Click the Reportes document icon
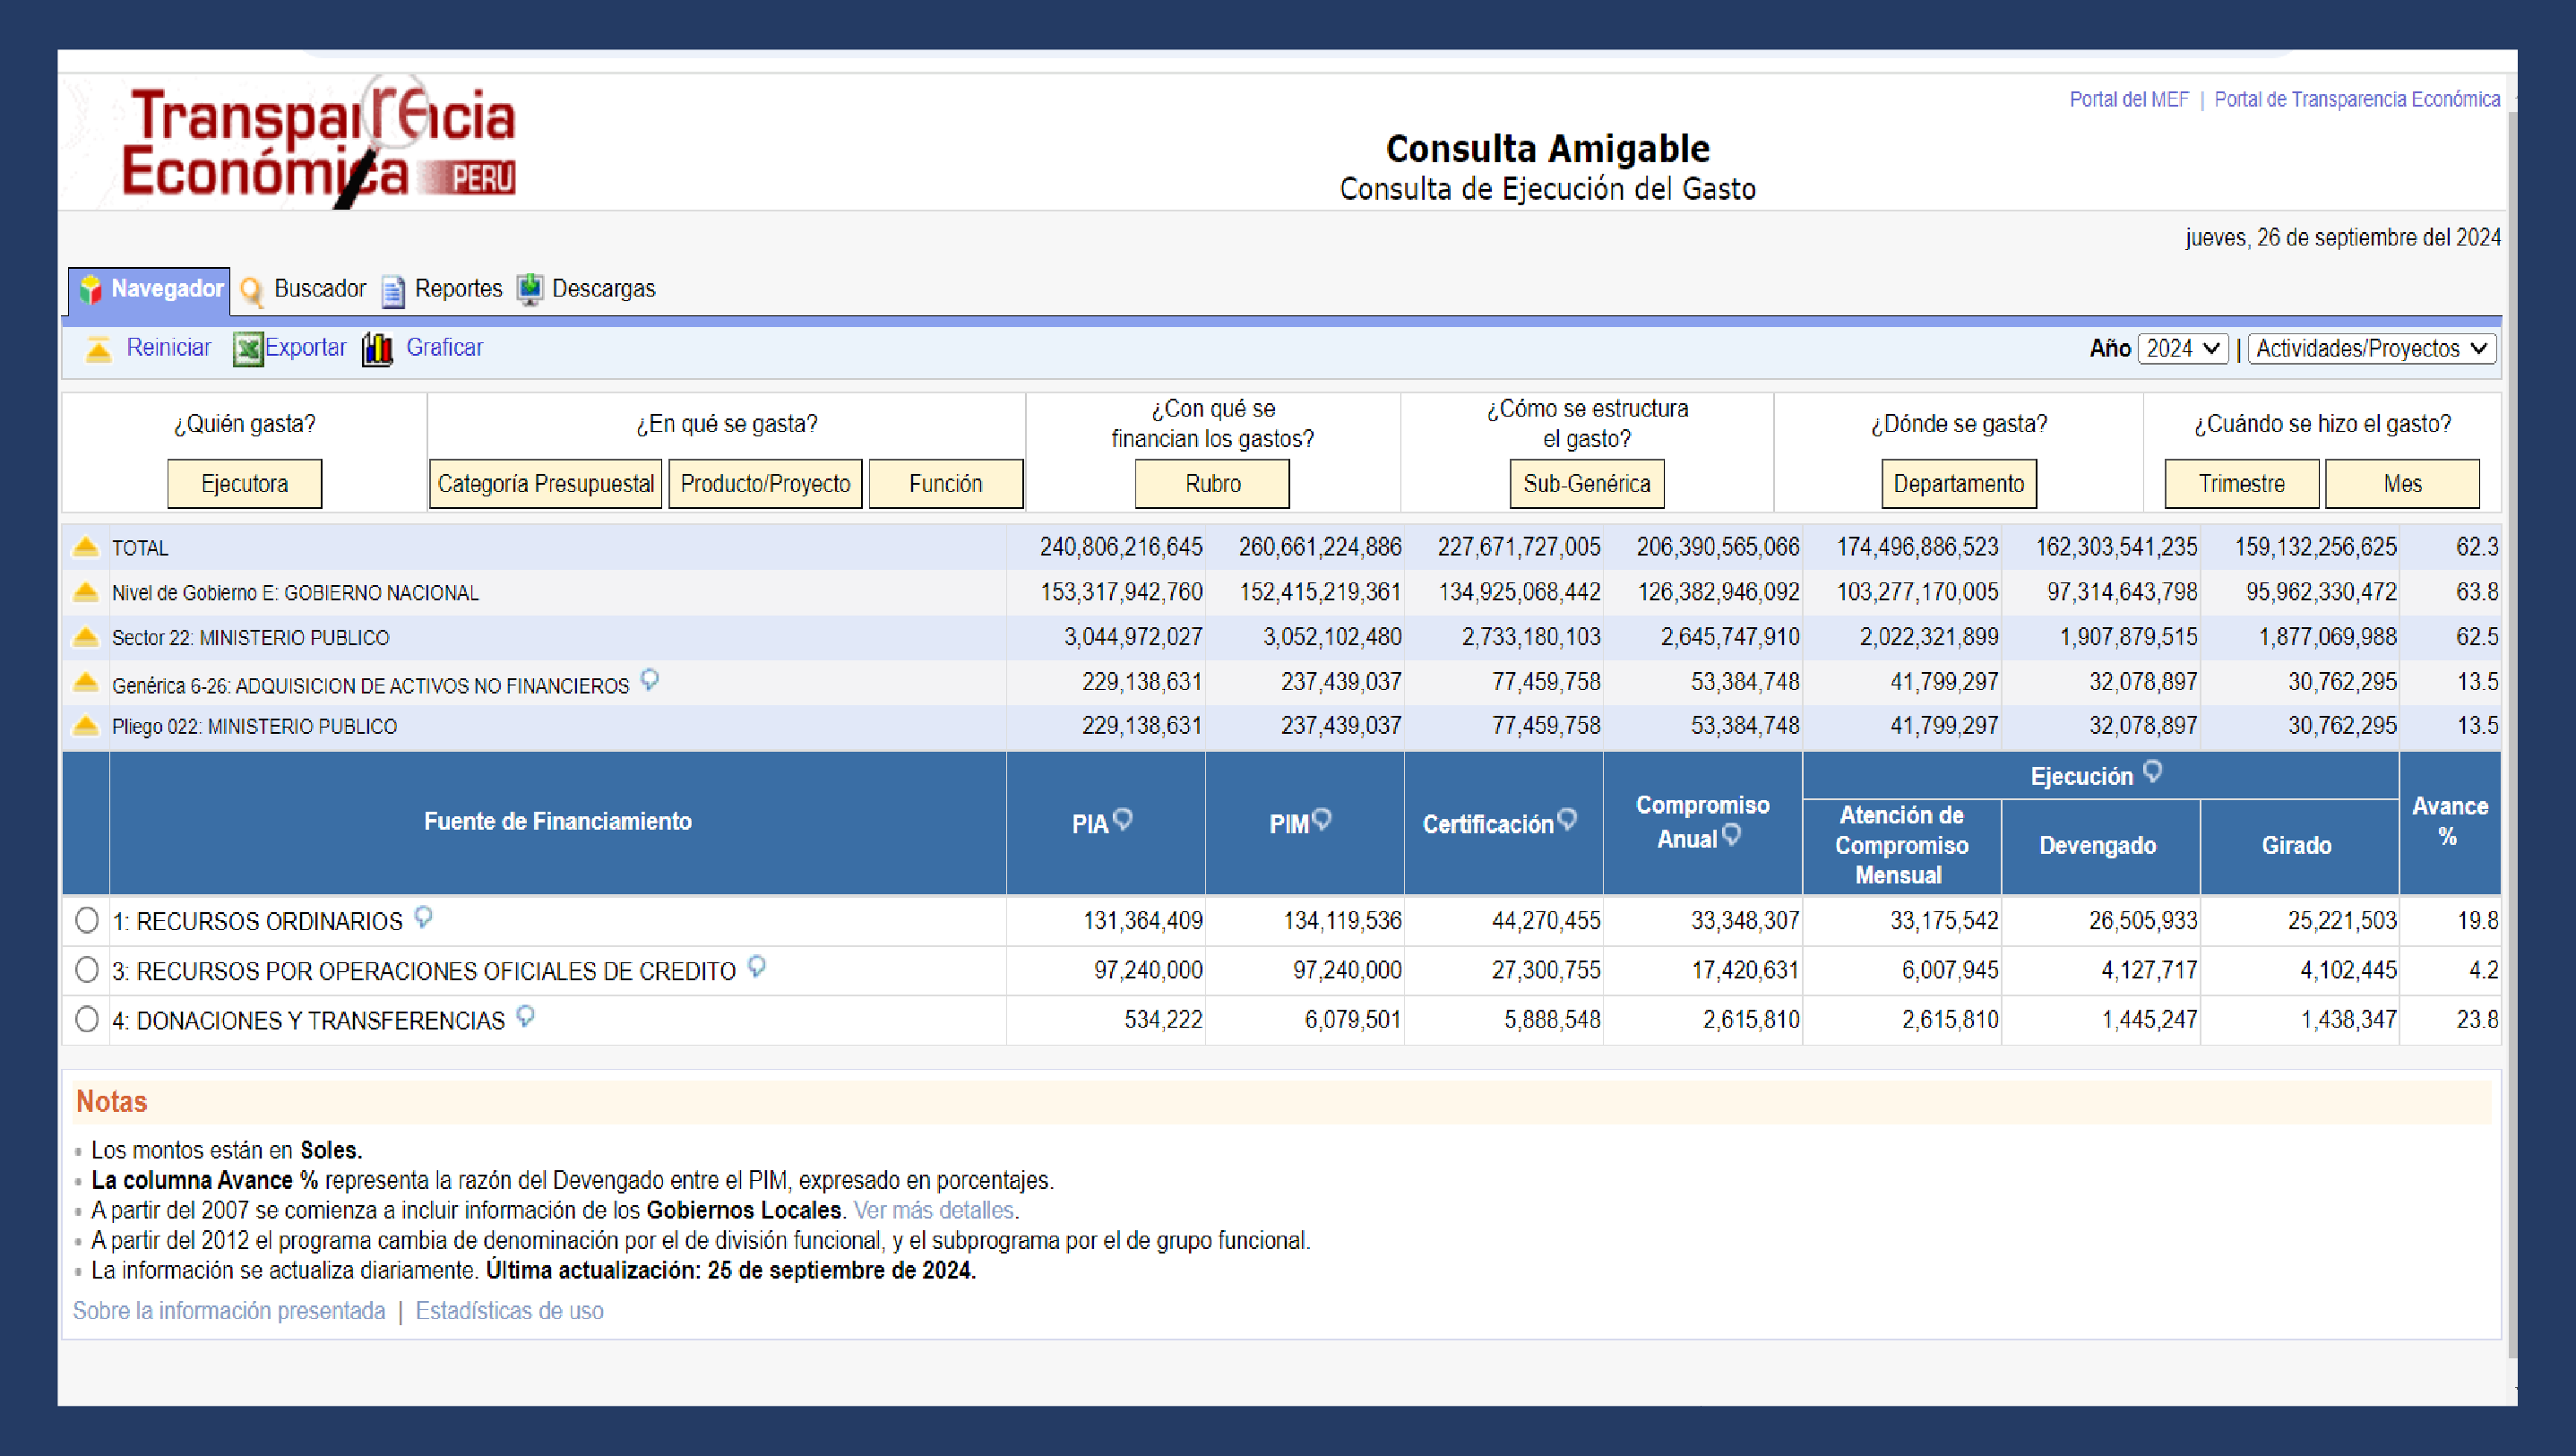2576x1456 pixels. (x=393, y=290)
